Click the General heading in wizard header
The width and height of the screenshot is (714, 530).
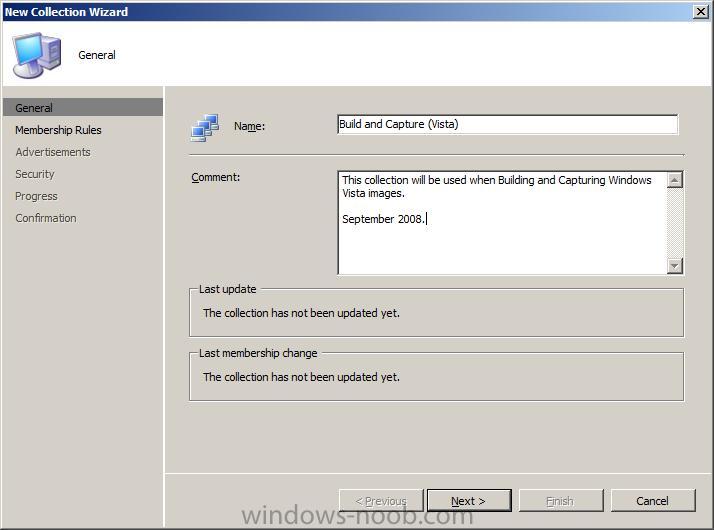[97, 55]
